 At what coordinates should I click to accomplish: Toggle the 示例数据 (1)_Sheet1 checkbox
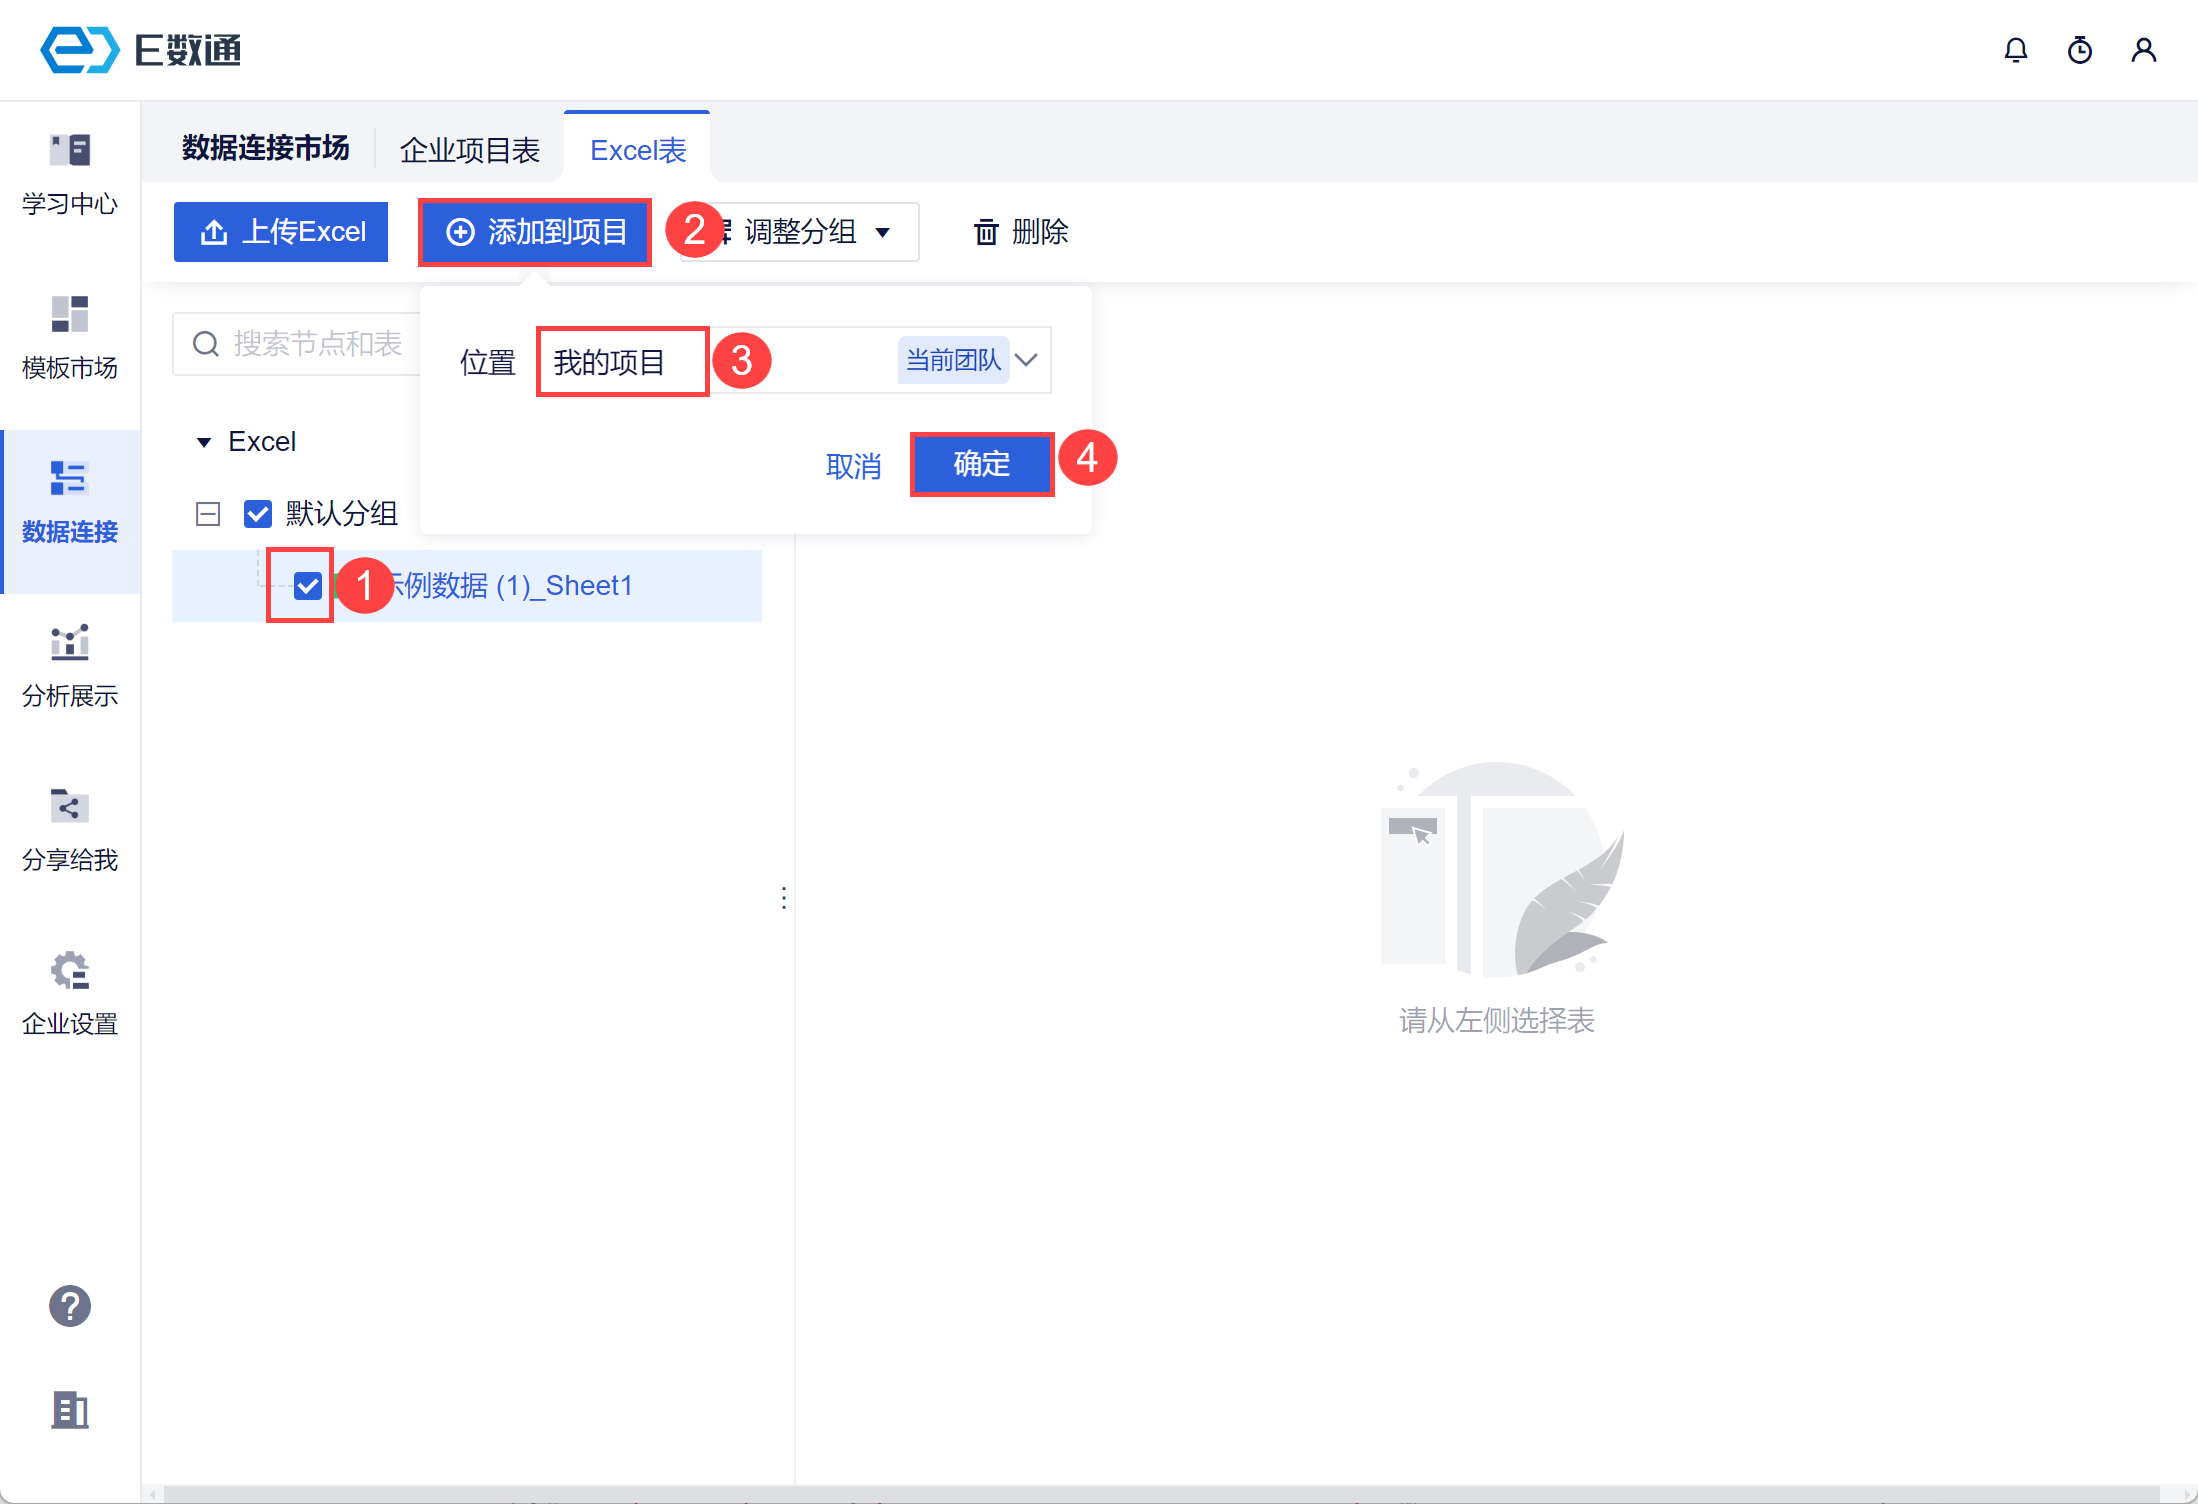[308, 586]
